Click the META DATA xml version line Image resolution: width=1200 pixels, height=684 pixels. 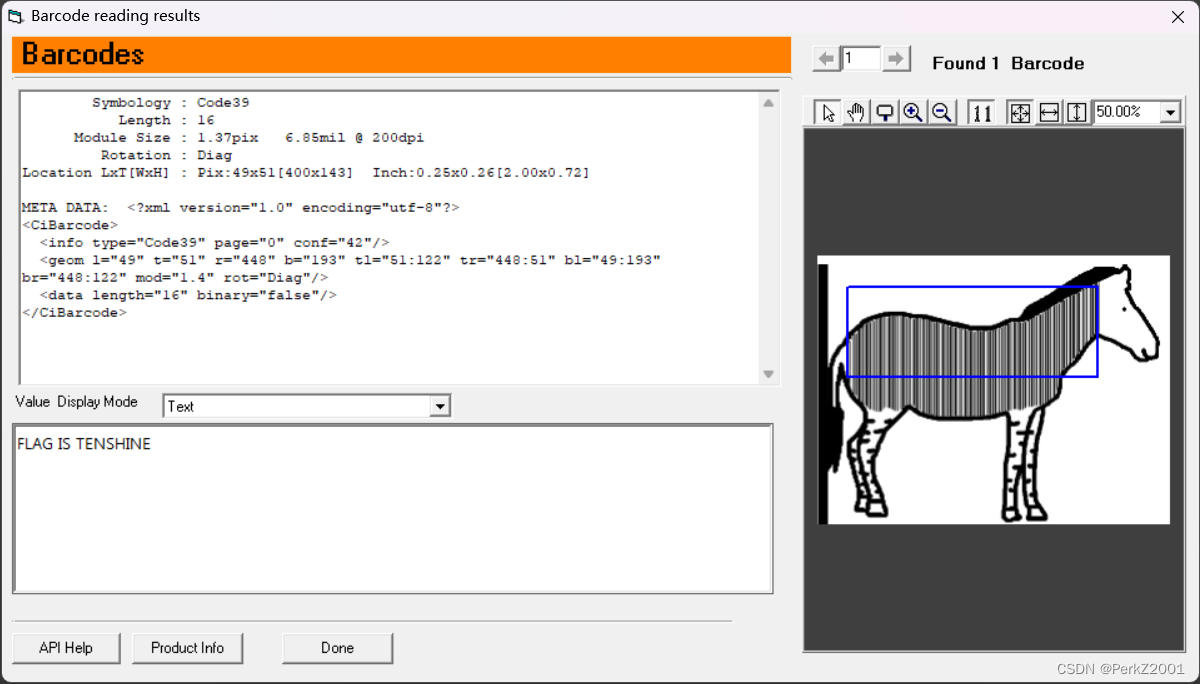240,207
